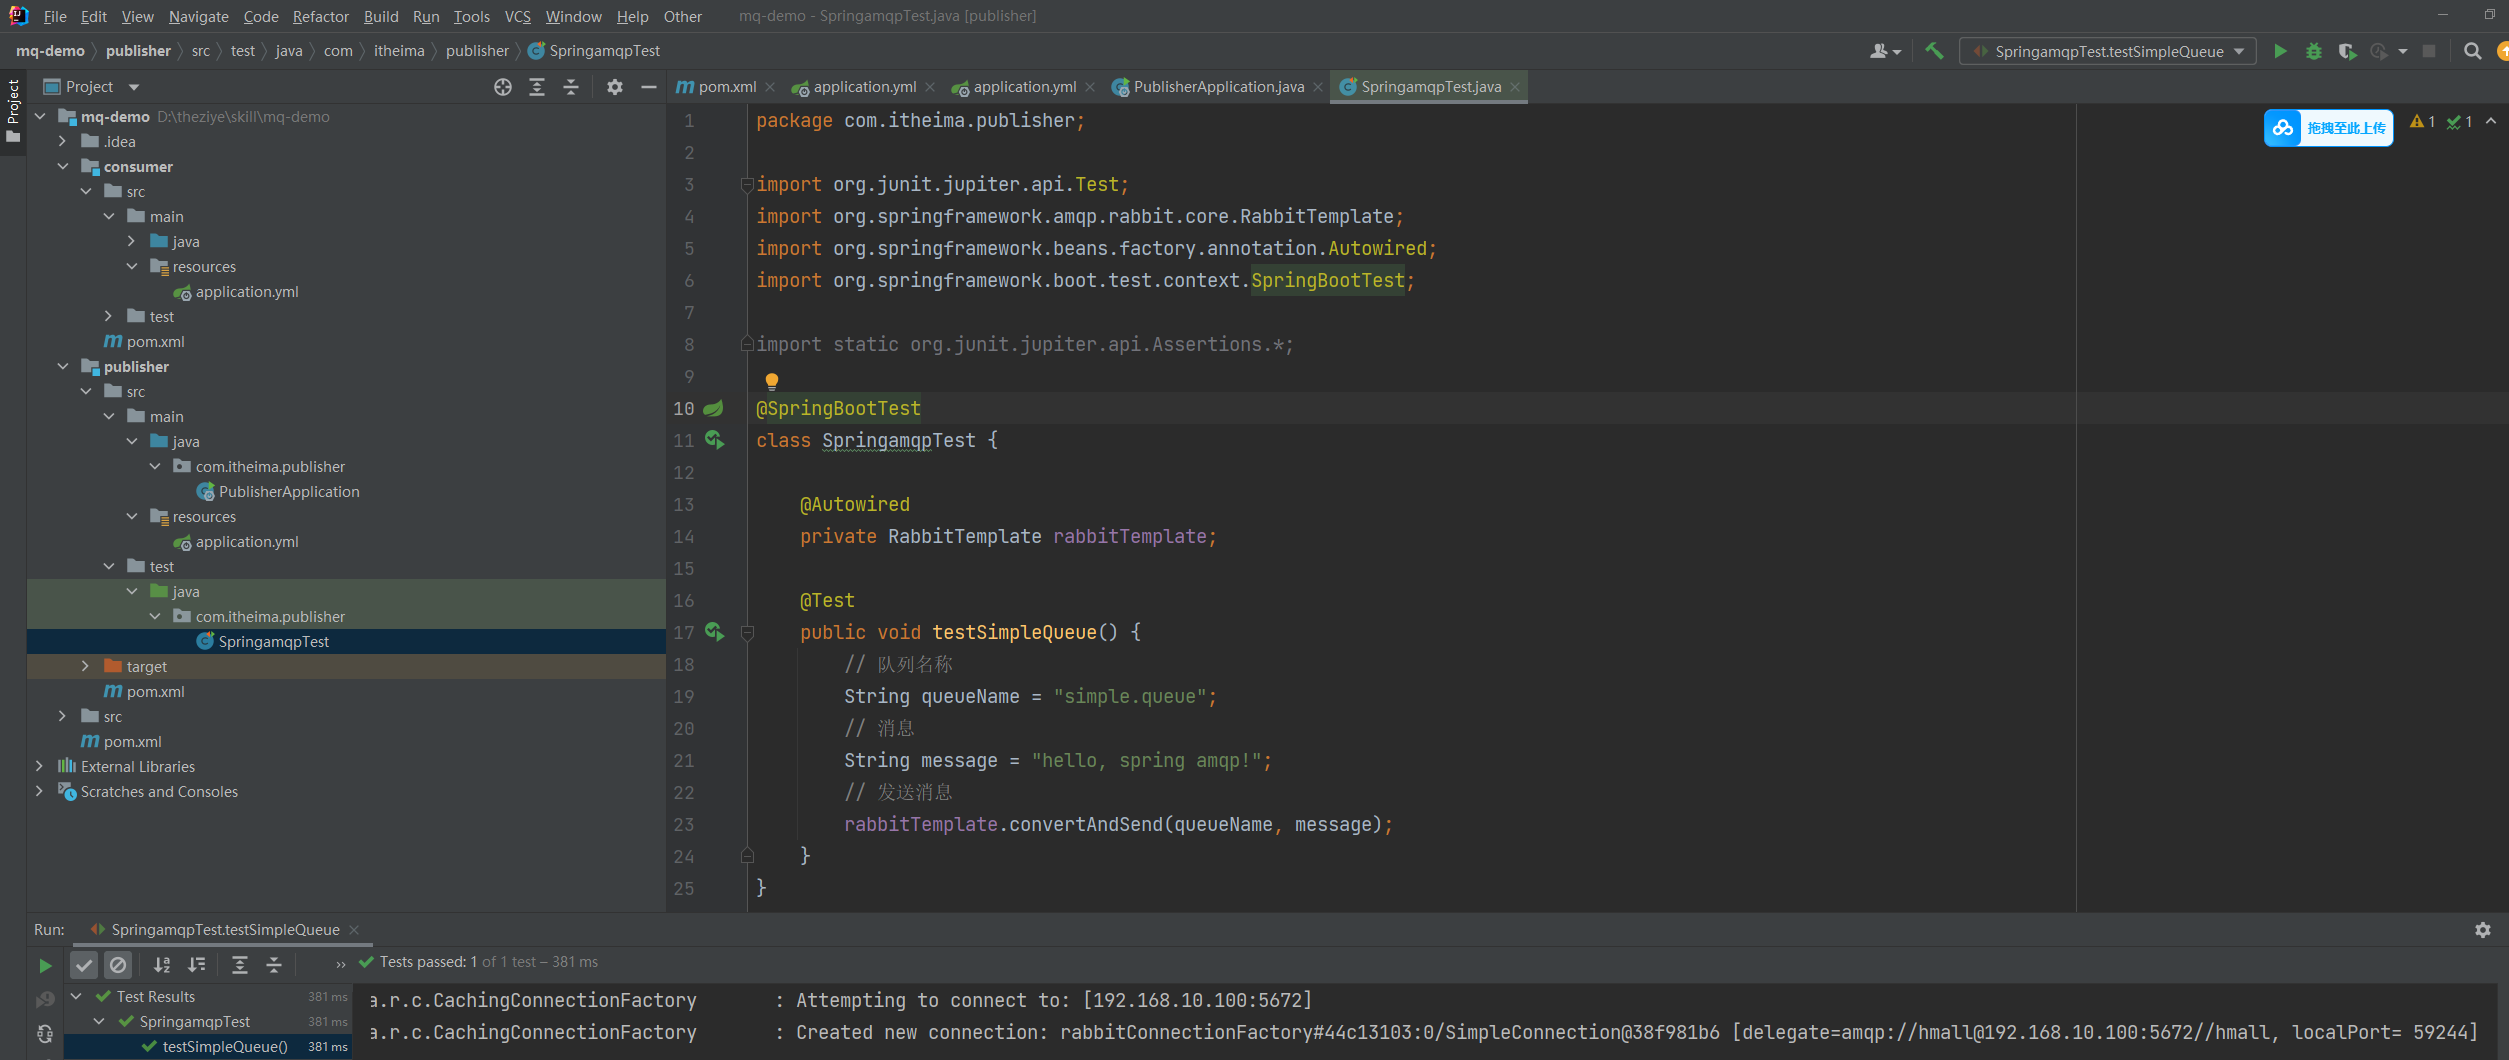Click the run gutter icon on line 11
This screenshot has width=2509, height=1060.
714,440
